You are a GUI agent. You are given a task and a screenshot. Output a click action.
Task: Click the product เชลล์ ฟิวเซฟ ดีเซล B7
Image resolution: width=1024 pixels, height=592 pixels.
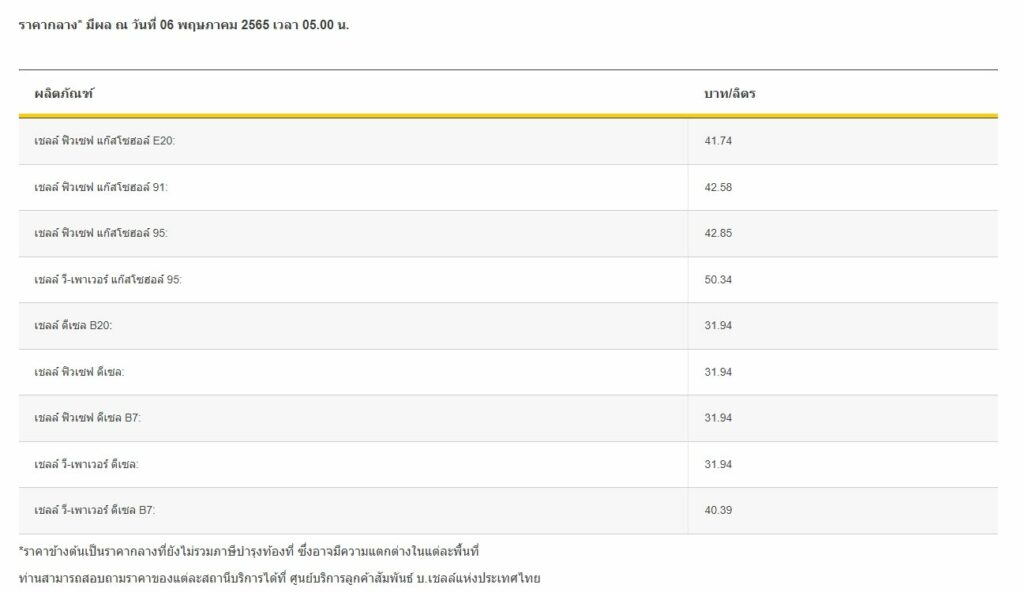(x=88, y=418)
